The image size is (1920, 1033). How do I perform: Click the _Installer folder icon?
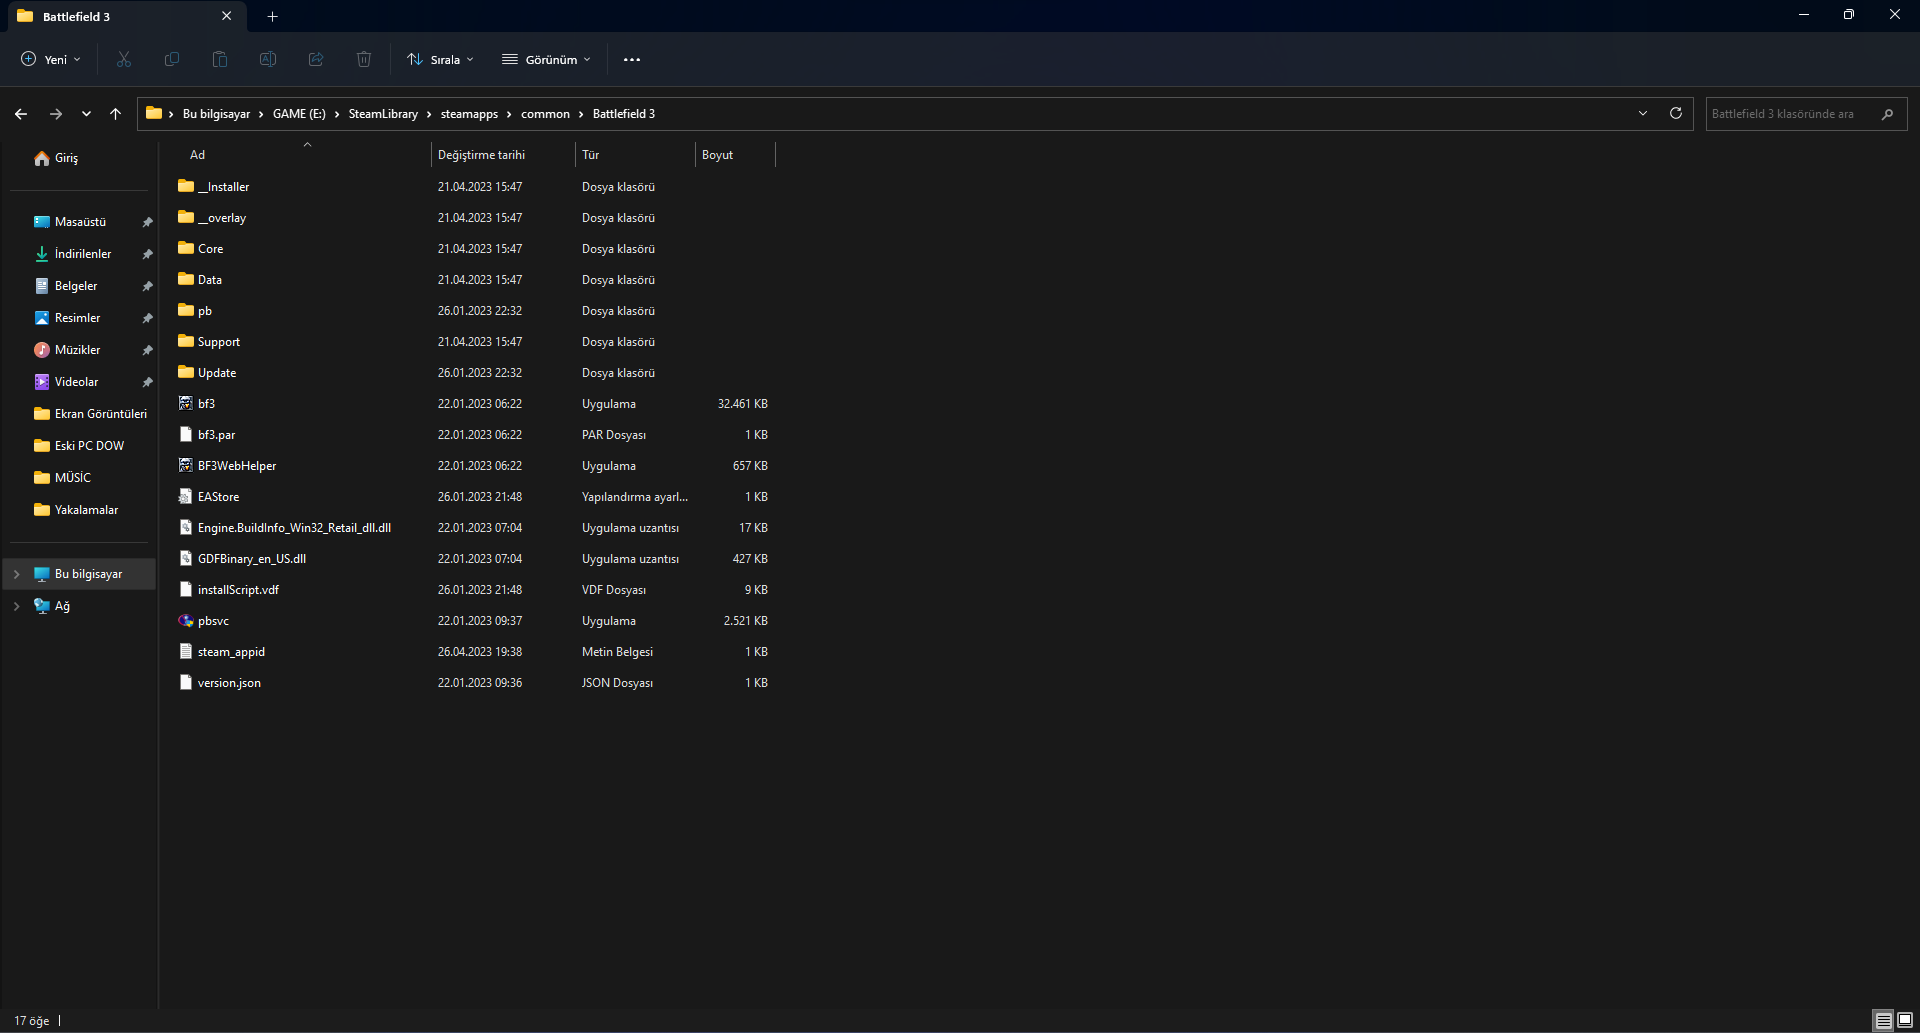(186, 187)
